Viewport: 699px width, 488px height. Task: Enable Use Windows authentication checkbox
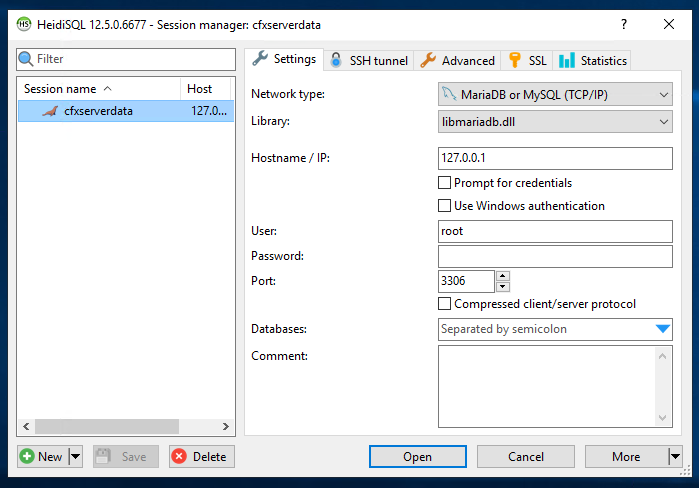(444, 205)
